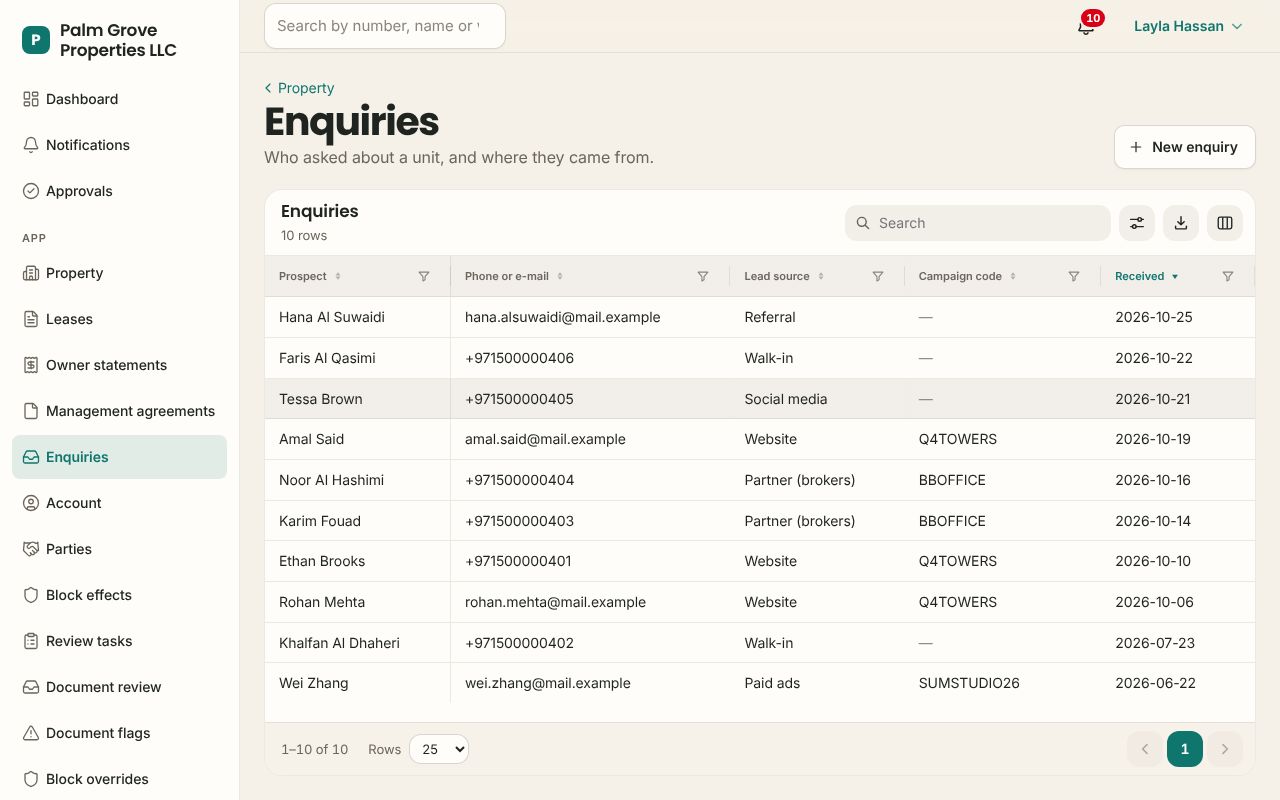1280x800 pixels.
Task: Click the Palm Grove Properties logo
Action: tap(36, 40)
